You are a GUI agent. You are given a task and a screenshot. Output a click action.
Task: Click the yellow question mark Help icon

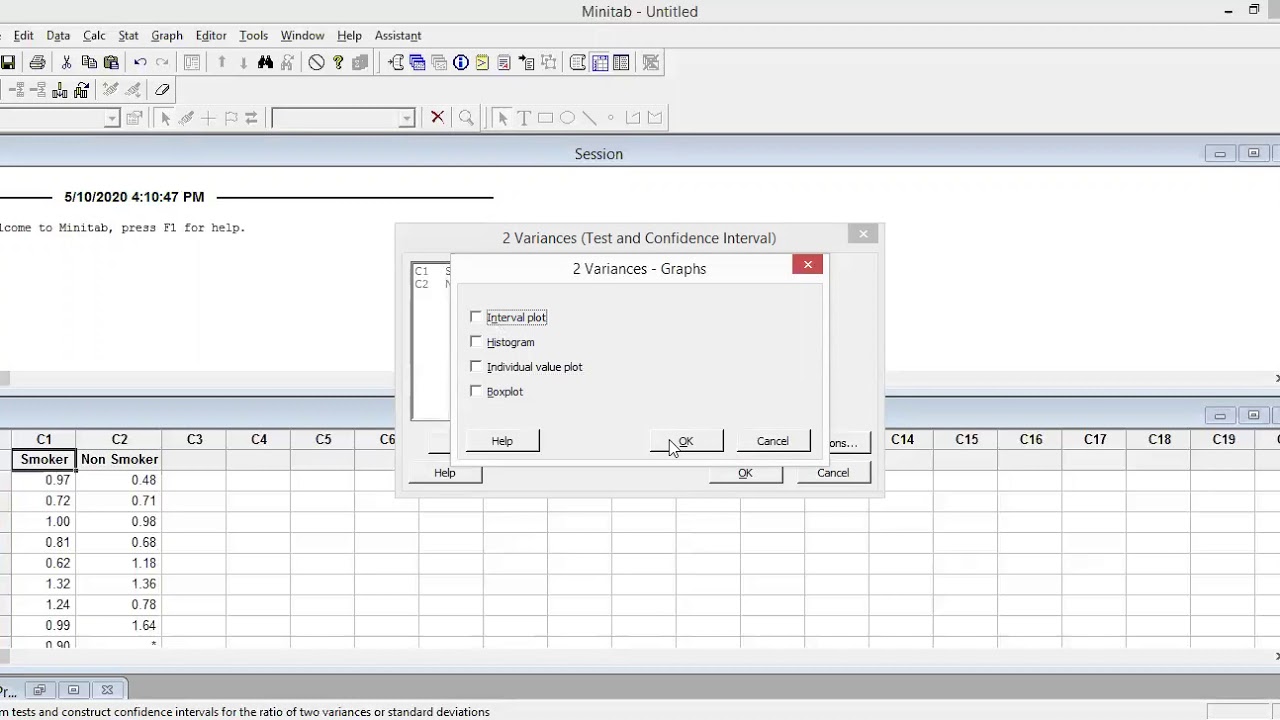[x=338, y=62]
